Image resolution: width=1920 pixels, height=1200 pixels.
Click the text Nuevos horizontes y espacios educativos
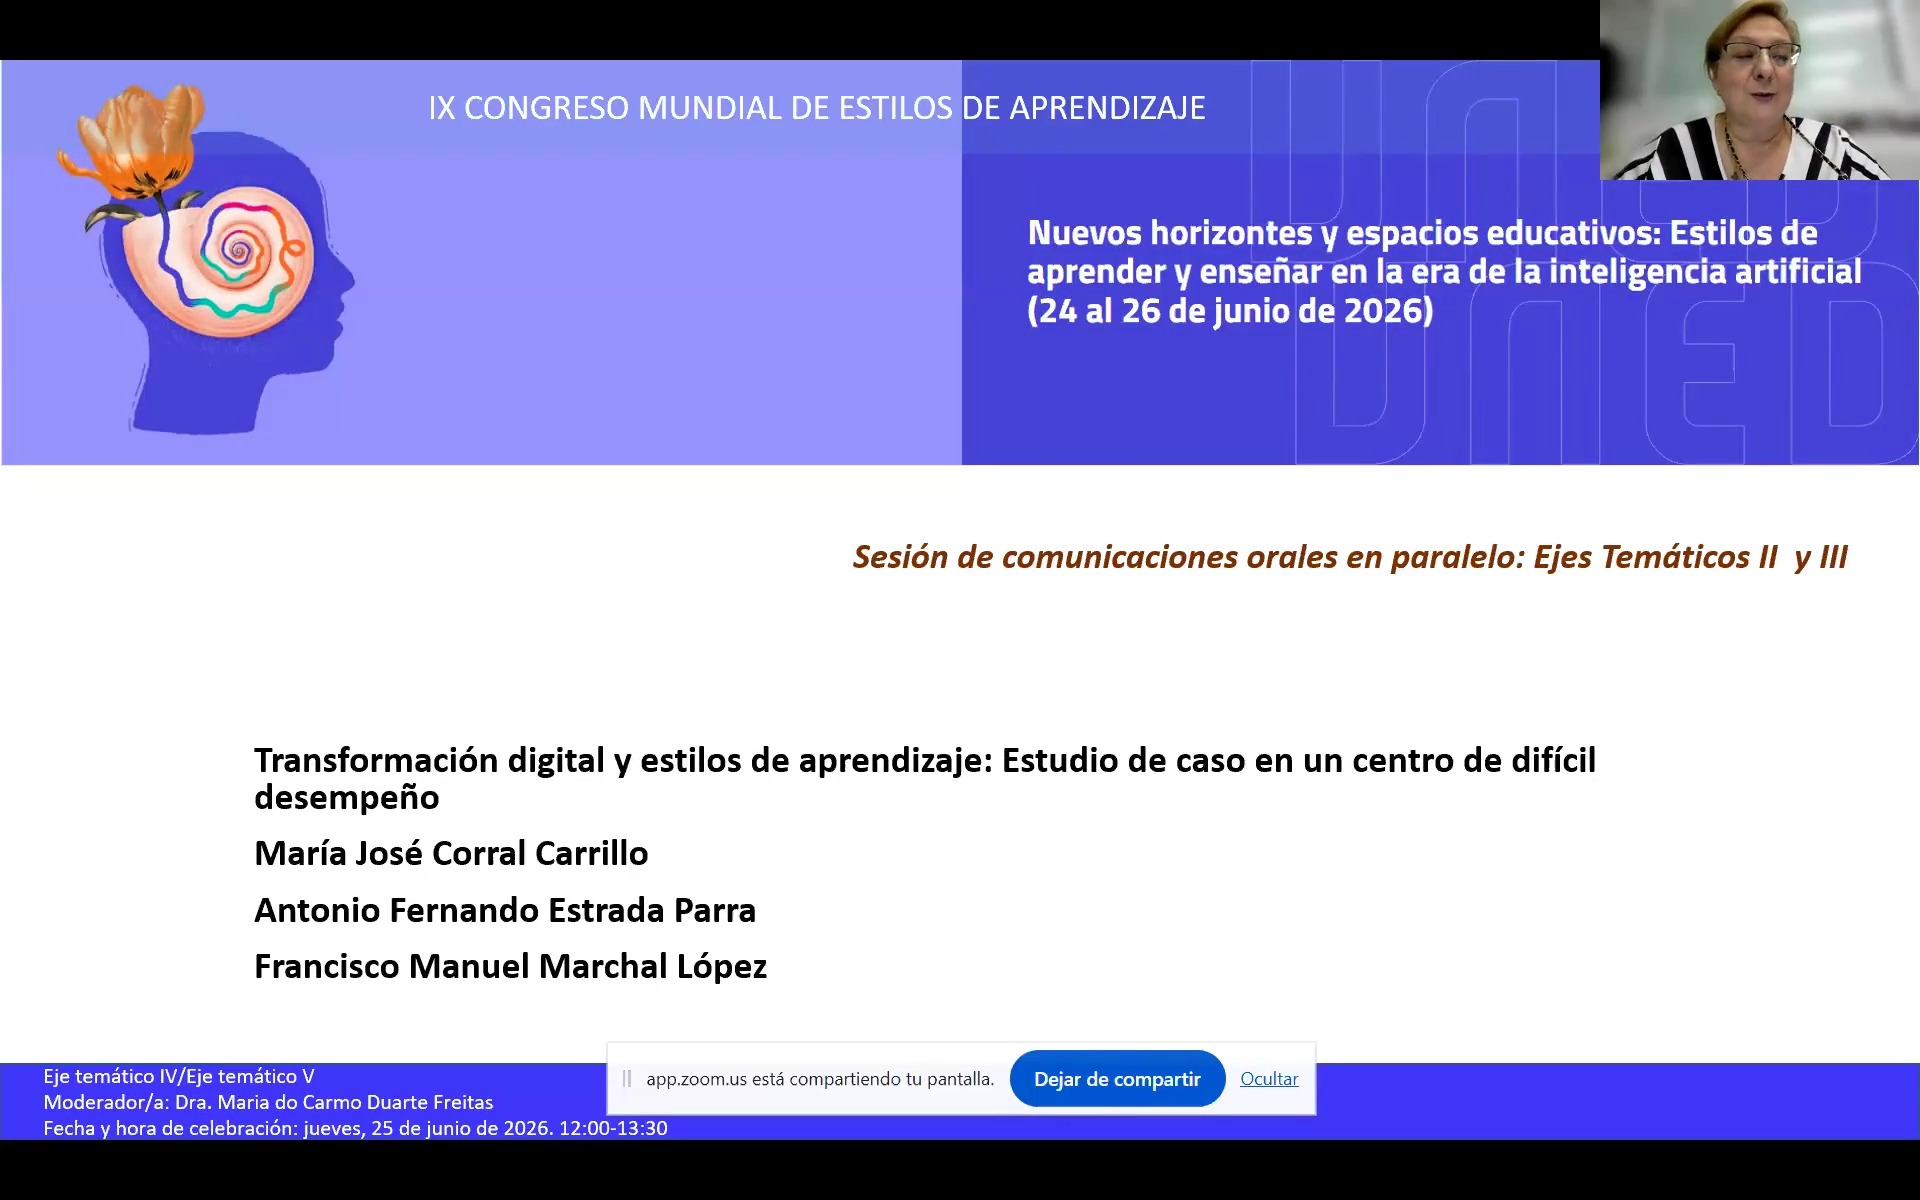[1342, 233]
